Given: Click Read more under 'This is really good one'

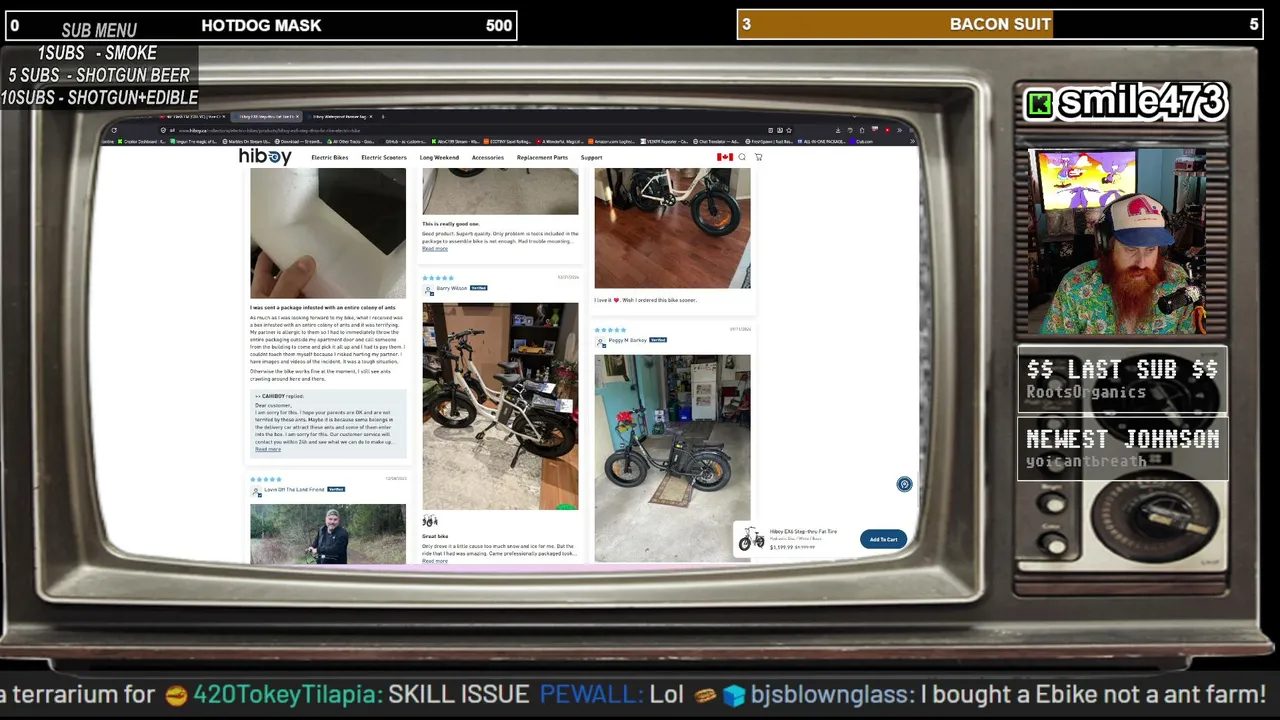Looking at the screenshot, I should [x=435, y=249].
